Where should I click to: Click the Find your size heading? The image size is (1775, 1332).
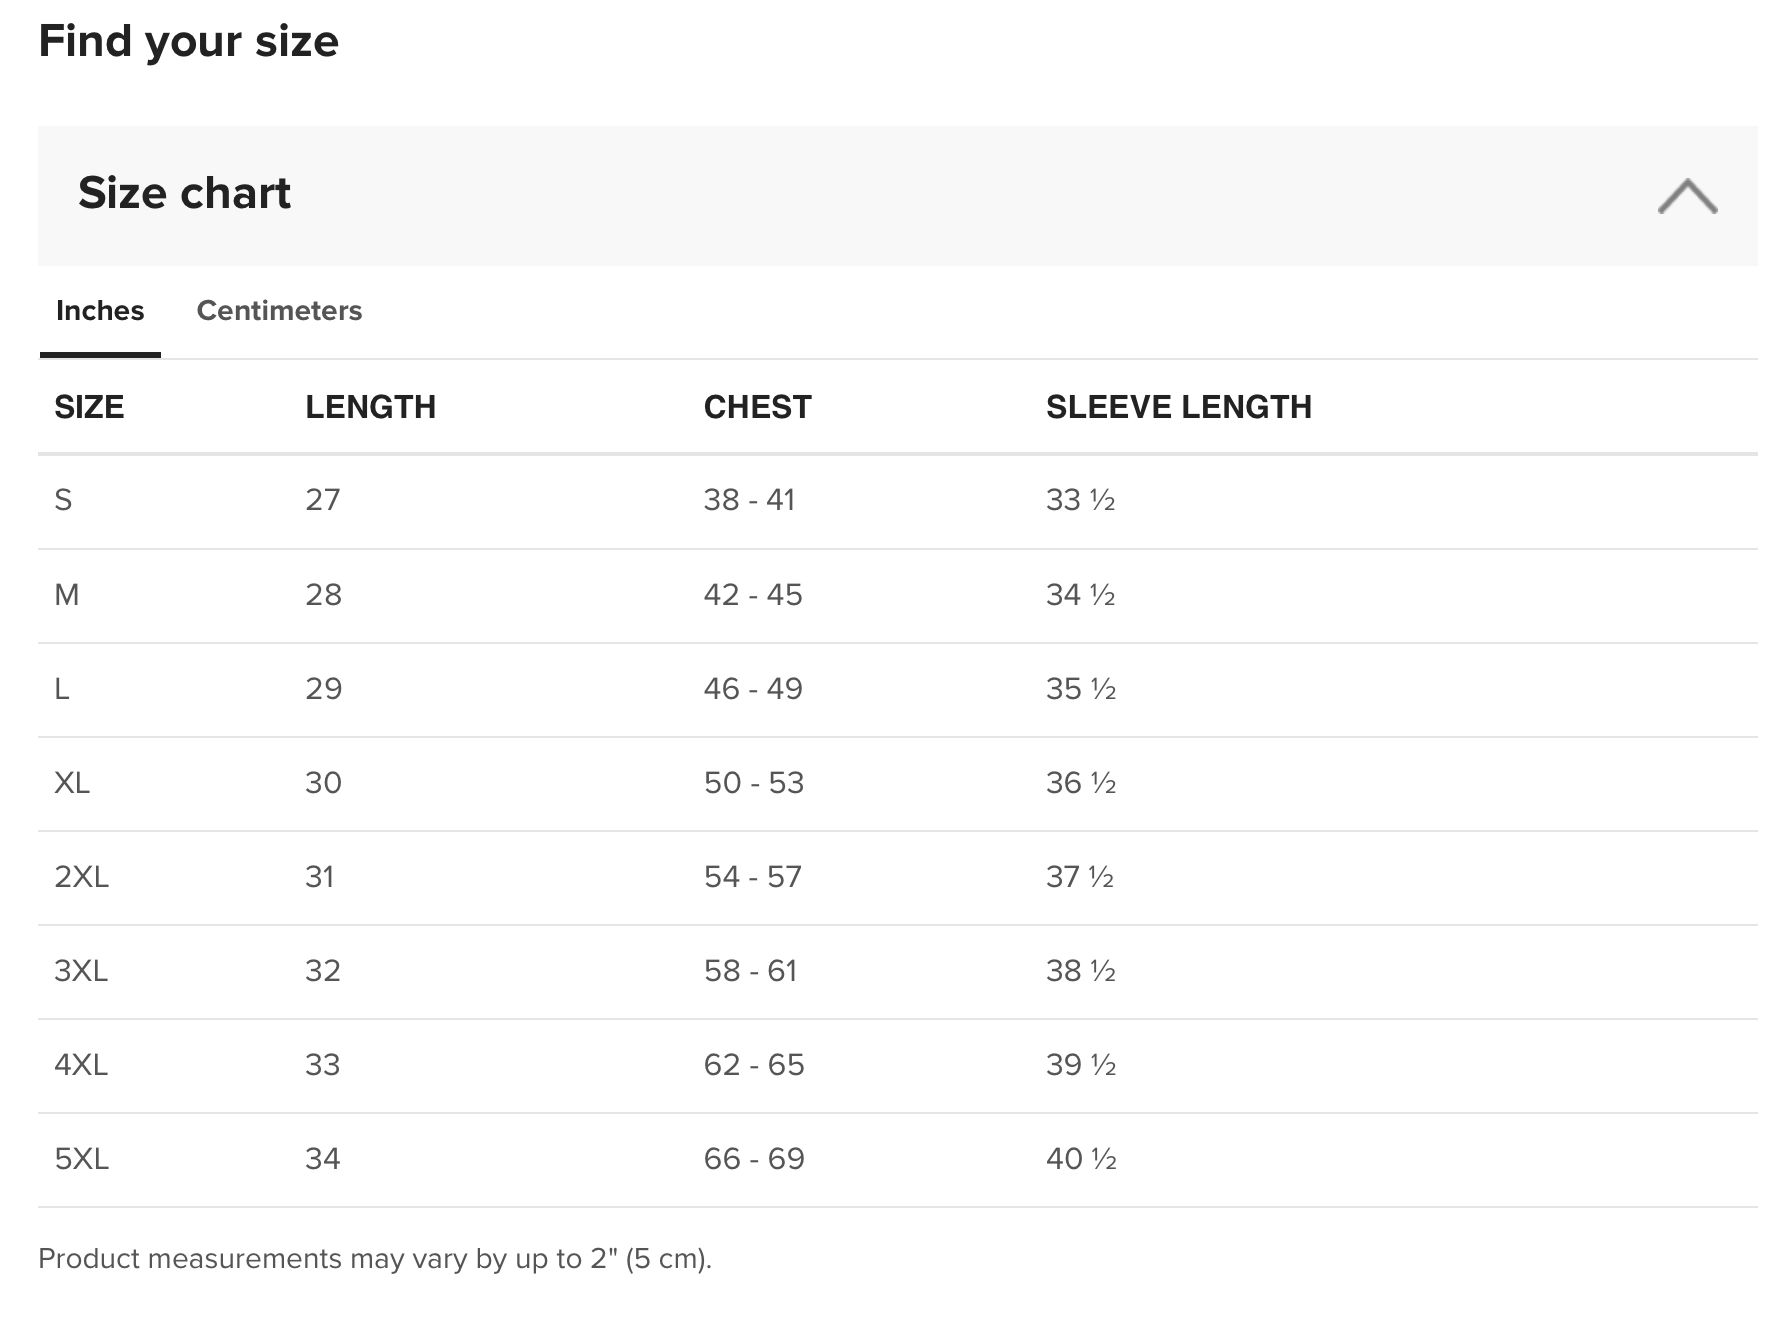click(188, 42)
